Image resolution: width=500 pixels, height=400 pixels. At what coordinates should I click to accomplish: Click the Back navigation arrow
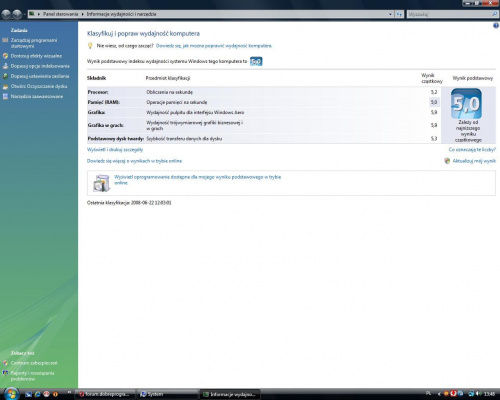[6, 14]
